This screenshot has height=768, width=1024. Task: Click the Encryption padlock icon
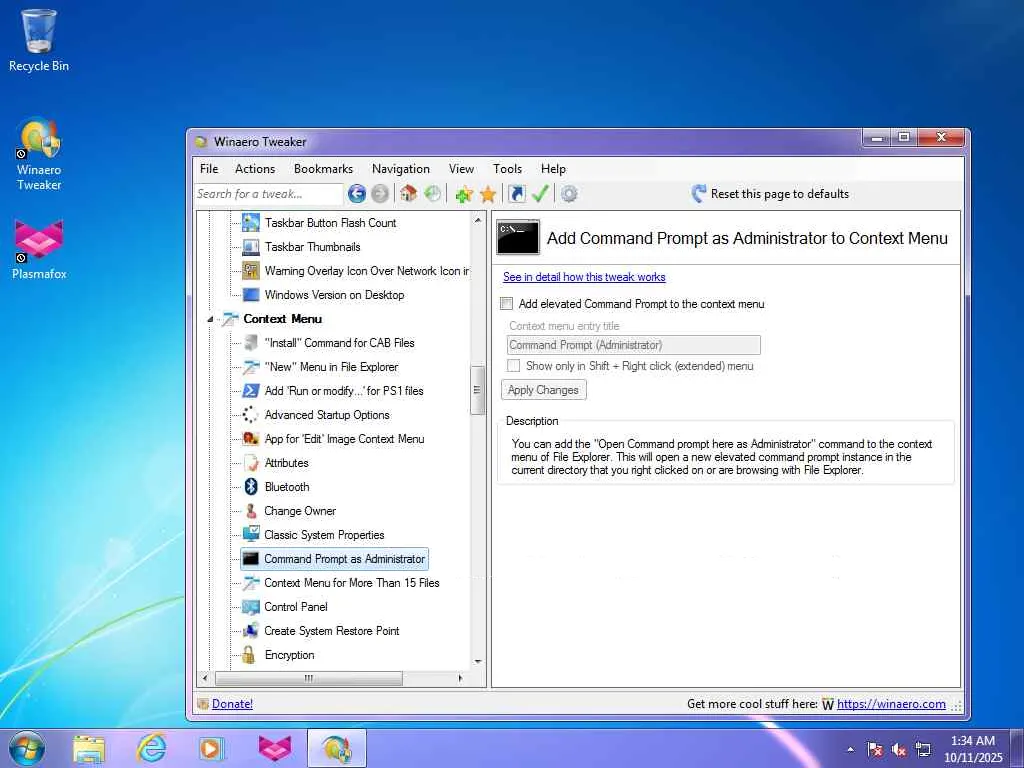click(x=248, y=654)
